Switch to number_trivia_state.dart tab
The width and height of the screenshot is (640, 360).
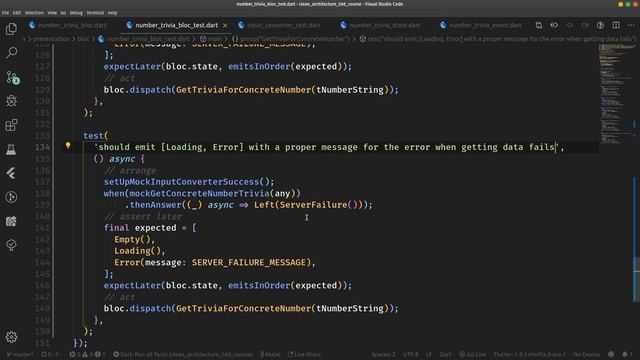coord(380,25)
